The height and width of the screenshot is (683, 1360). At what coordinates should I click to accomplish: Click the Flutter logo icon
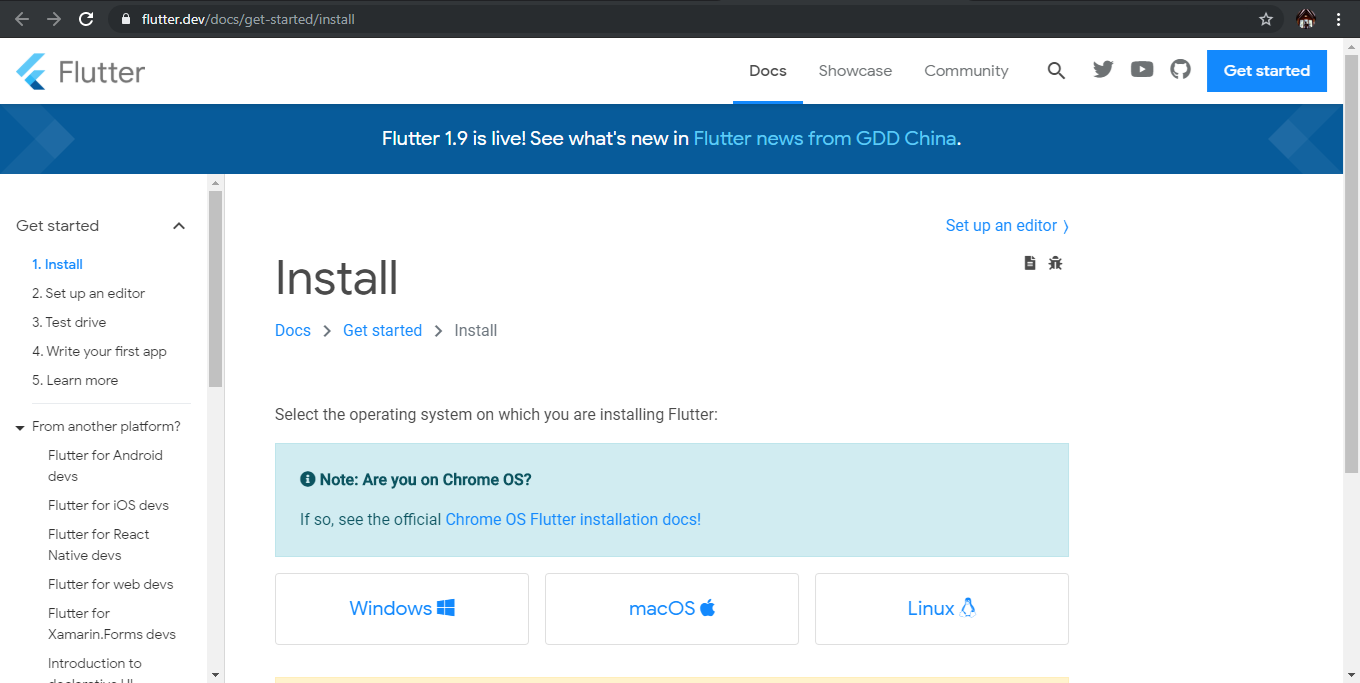[x=30, y=70]
